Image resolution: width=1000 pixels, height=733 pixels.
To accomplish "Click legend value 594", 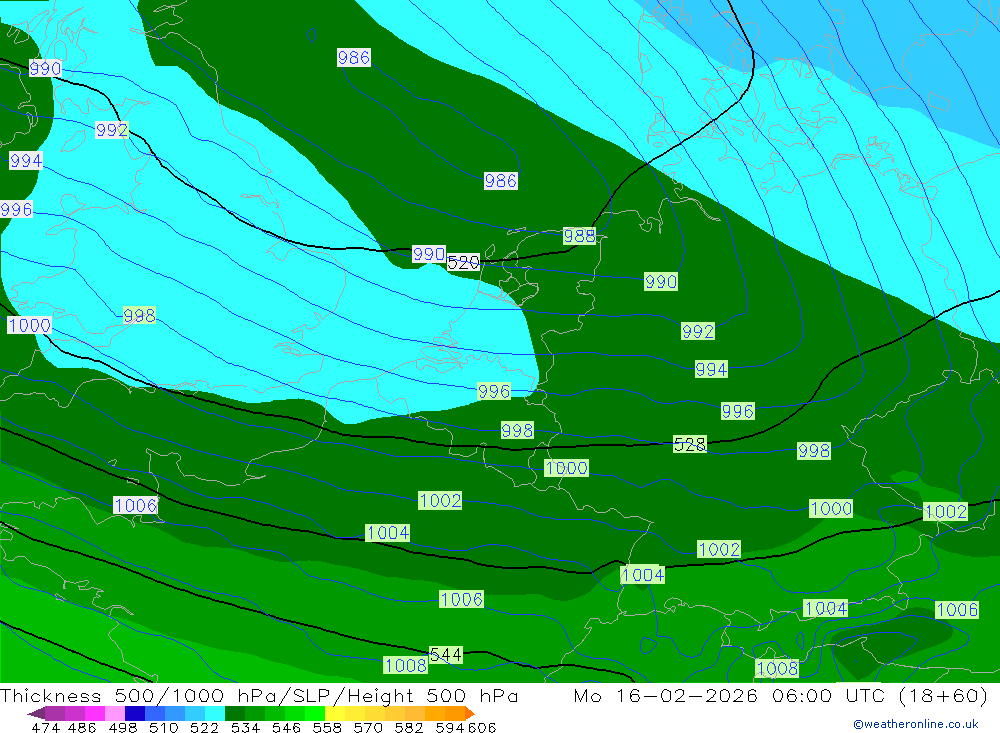I will click(450, 727).
